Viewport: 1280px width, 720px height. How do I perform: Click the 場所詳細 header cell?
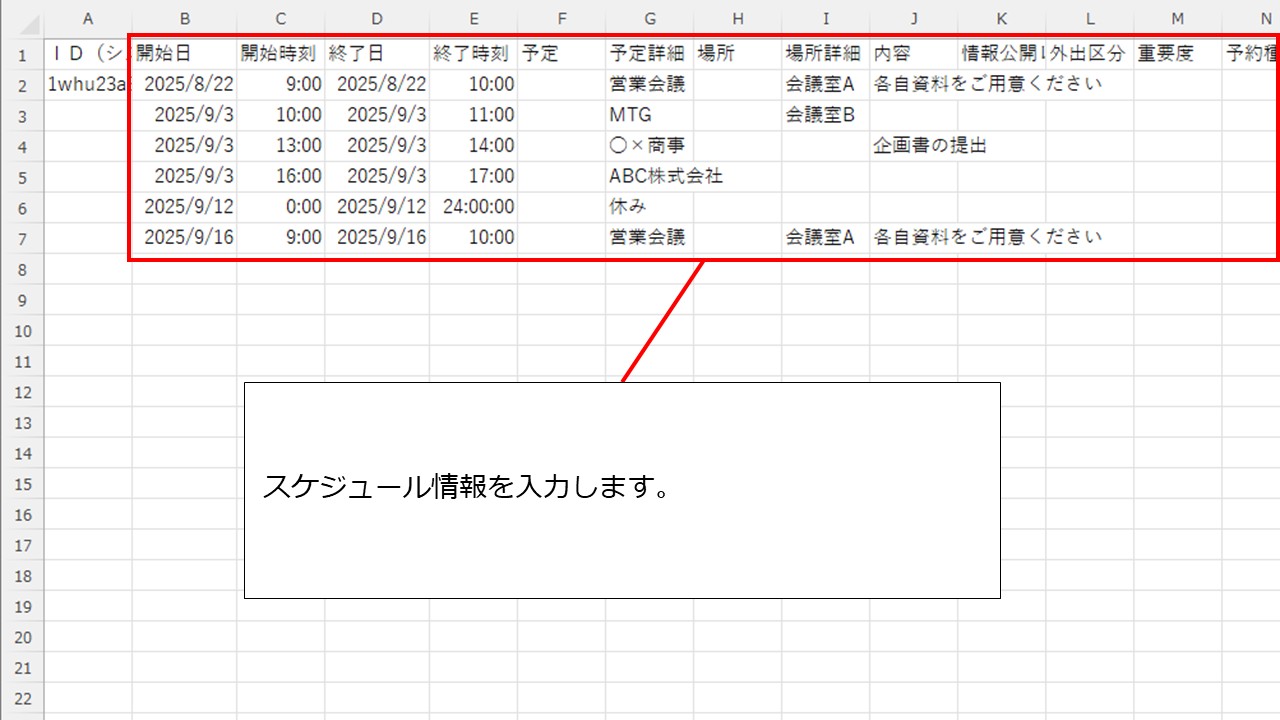click(x=826, y=54)
